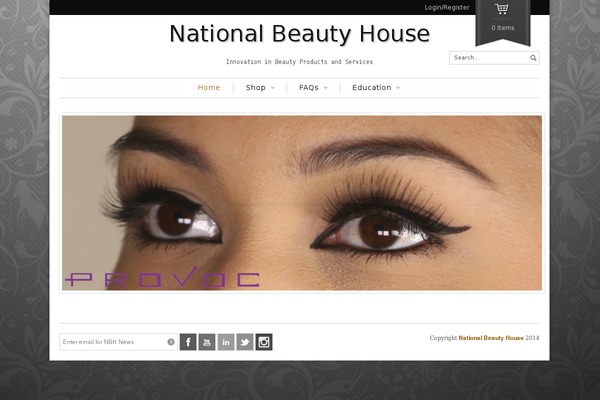Open the YouTube social icon
This screenshot has height=400, width=600.
pyautogui.click(x=207, y=342)
